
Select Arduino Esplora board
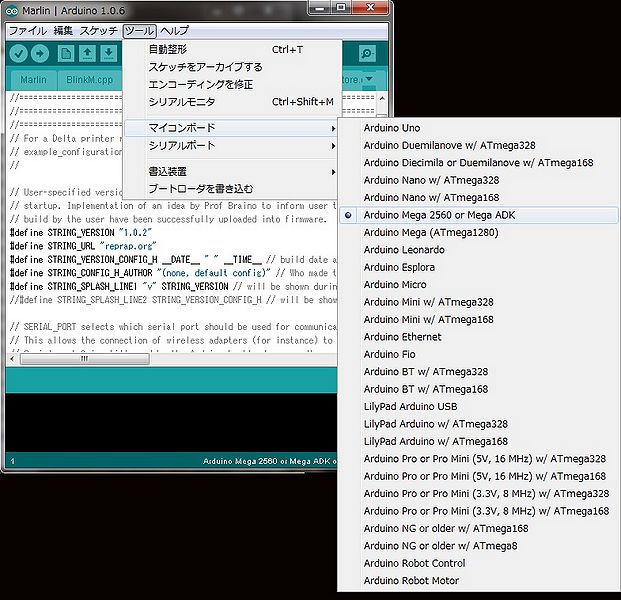478,267
